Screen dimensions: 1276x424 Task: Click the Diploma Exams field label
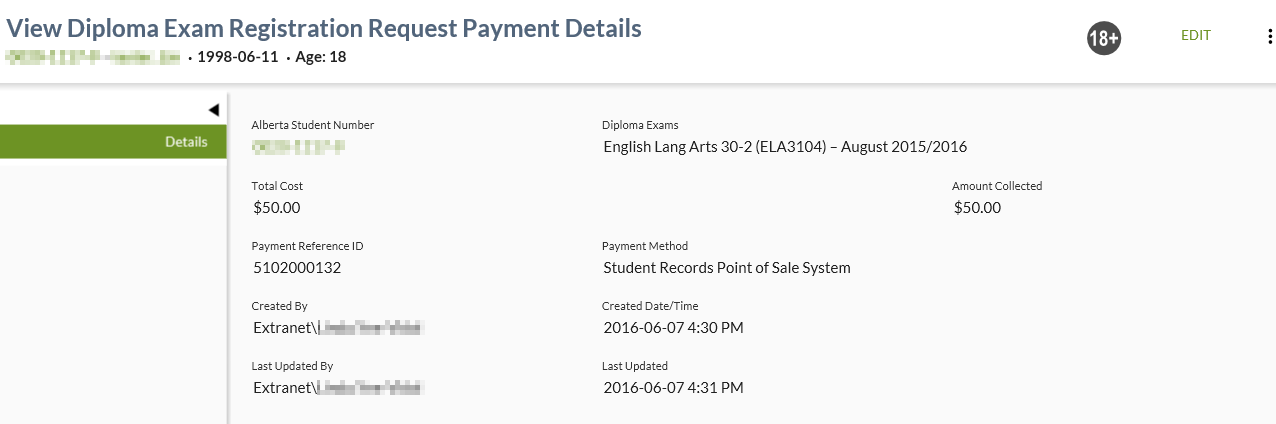point(640,126)
